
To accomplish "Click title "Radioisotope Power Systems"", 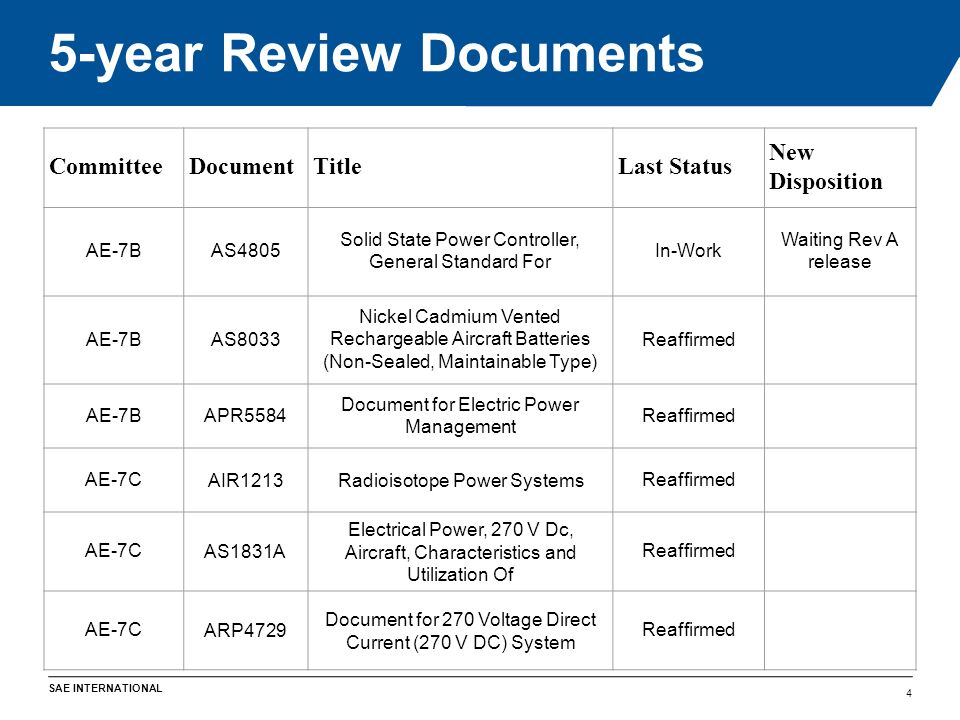I will coord(460,481).
